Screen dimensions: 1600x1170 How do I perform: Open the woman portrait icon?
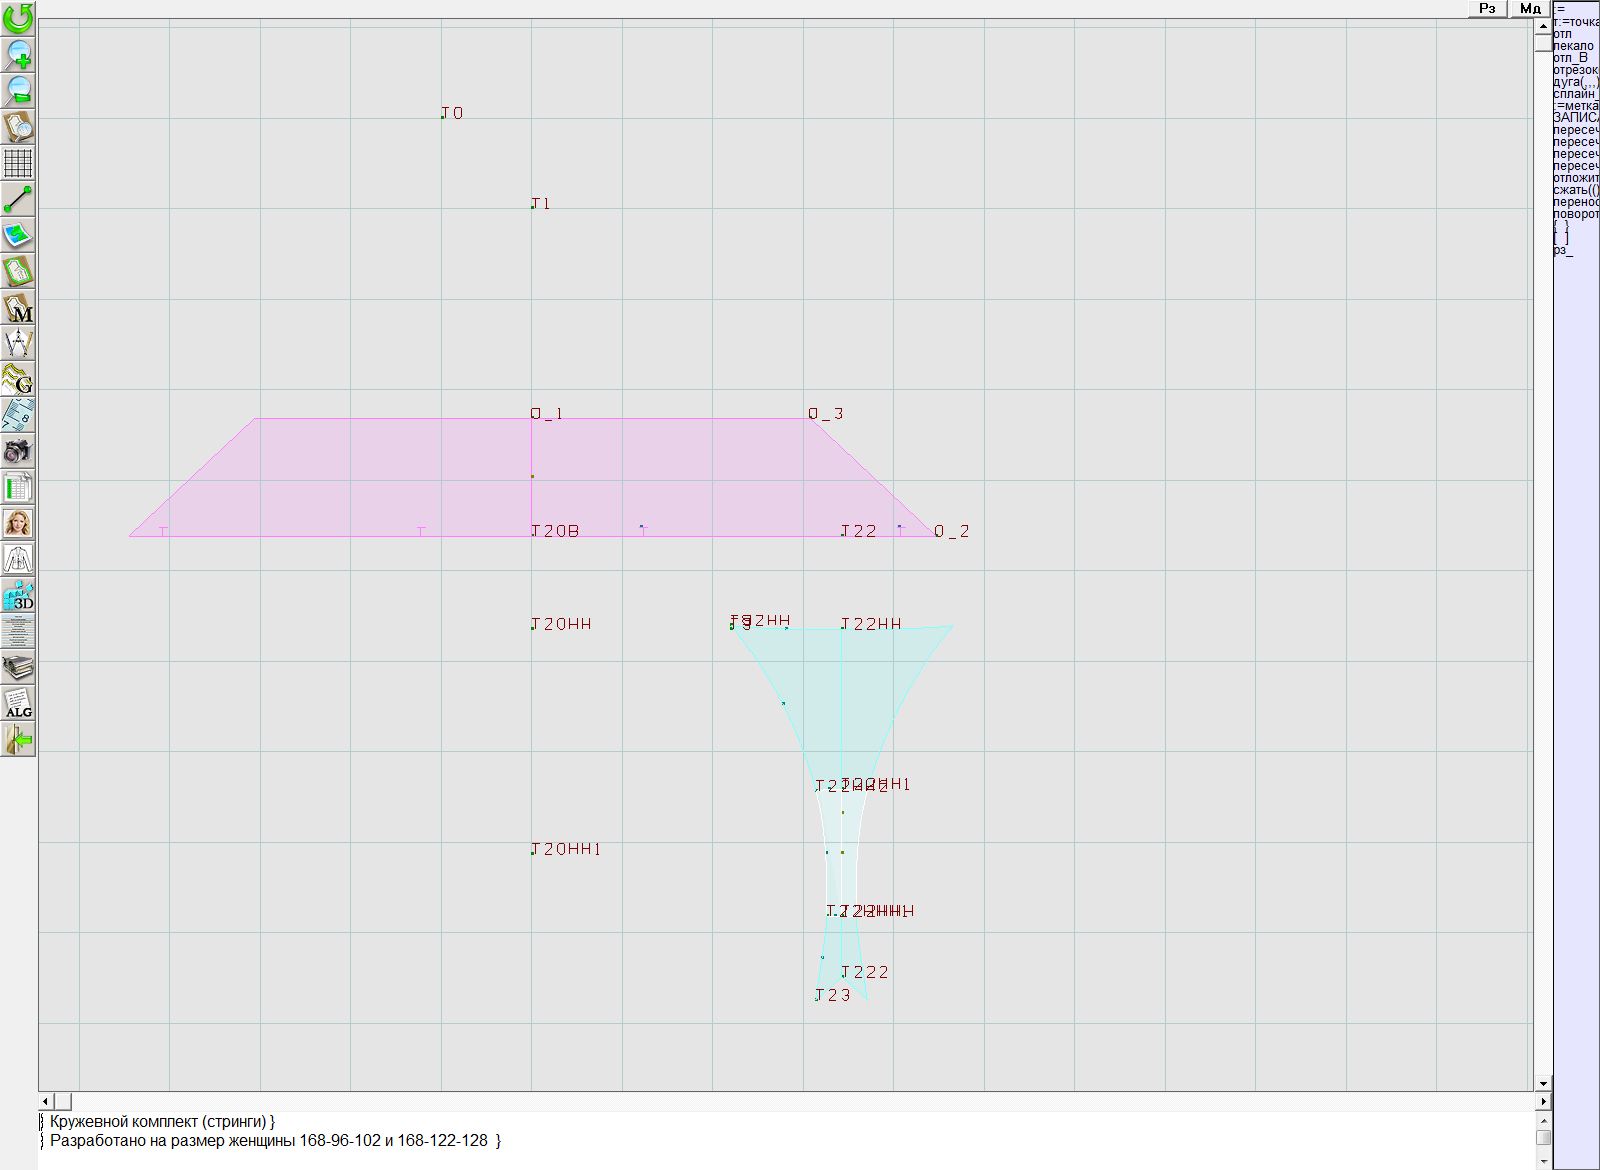pyautogui.click(x=18, y=523)
